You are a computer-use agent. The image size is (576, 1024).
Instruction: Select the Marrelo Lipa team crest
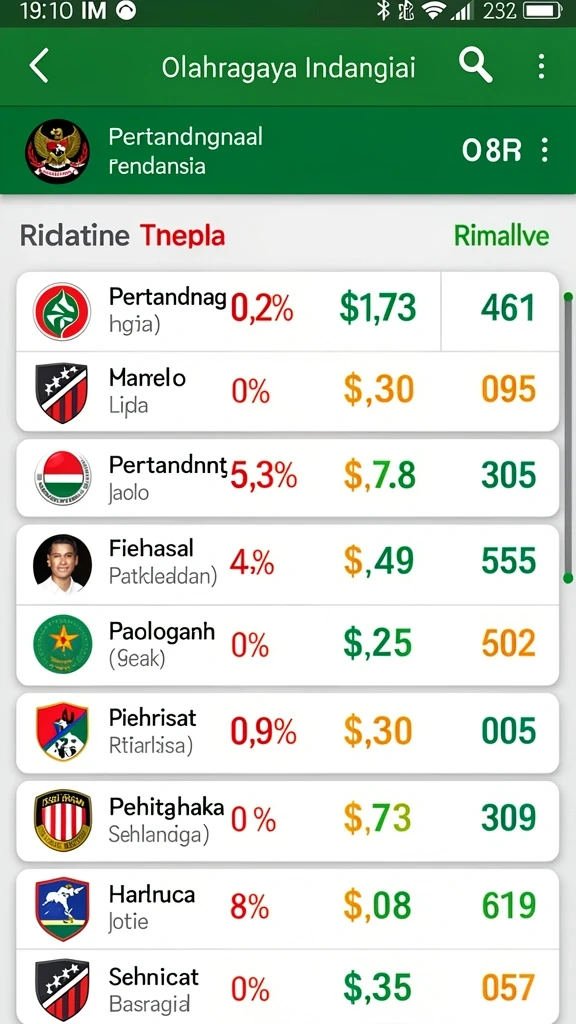(x=62, y=392)
